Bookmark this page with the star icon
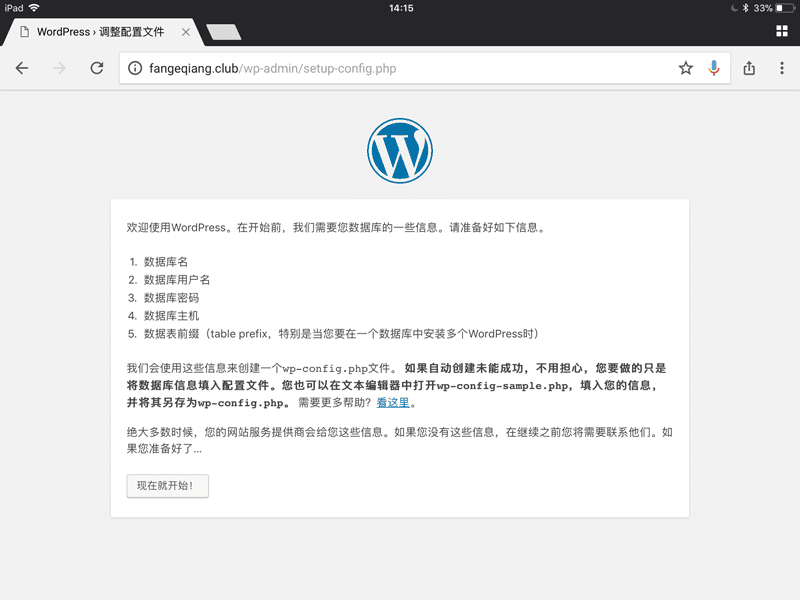The image size is (800, 600). click(686, 68)
